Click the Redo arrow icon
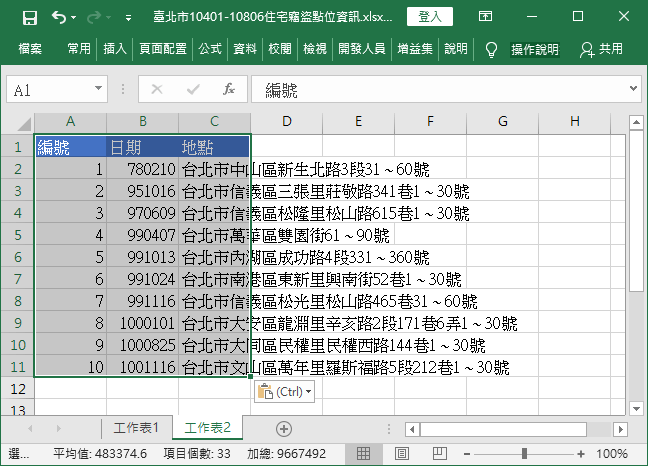The height and width of the screenshot is (466, 648). (94, 17)
